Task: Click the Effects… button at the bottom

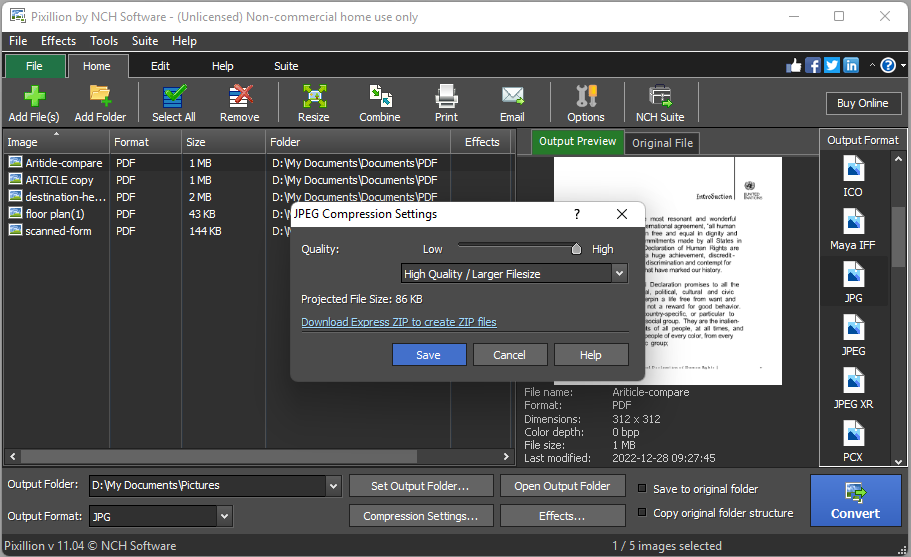Action: (x=562, y=516)
